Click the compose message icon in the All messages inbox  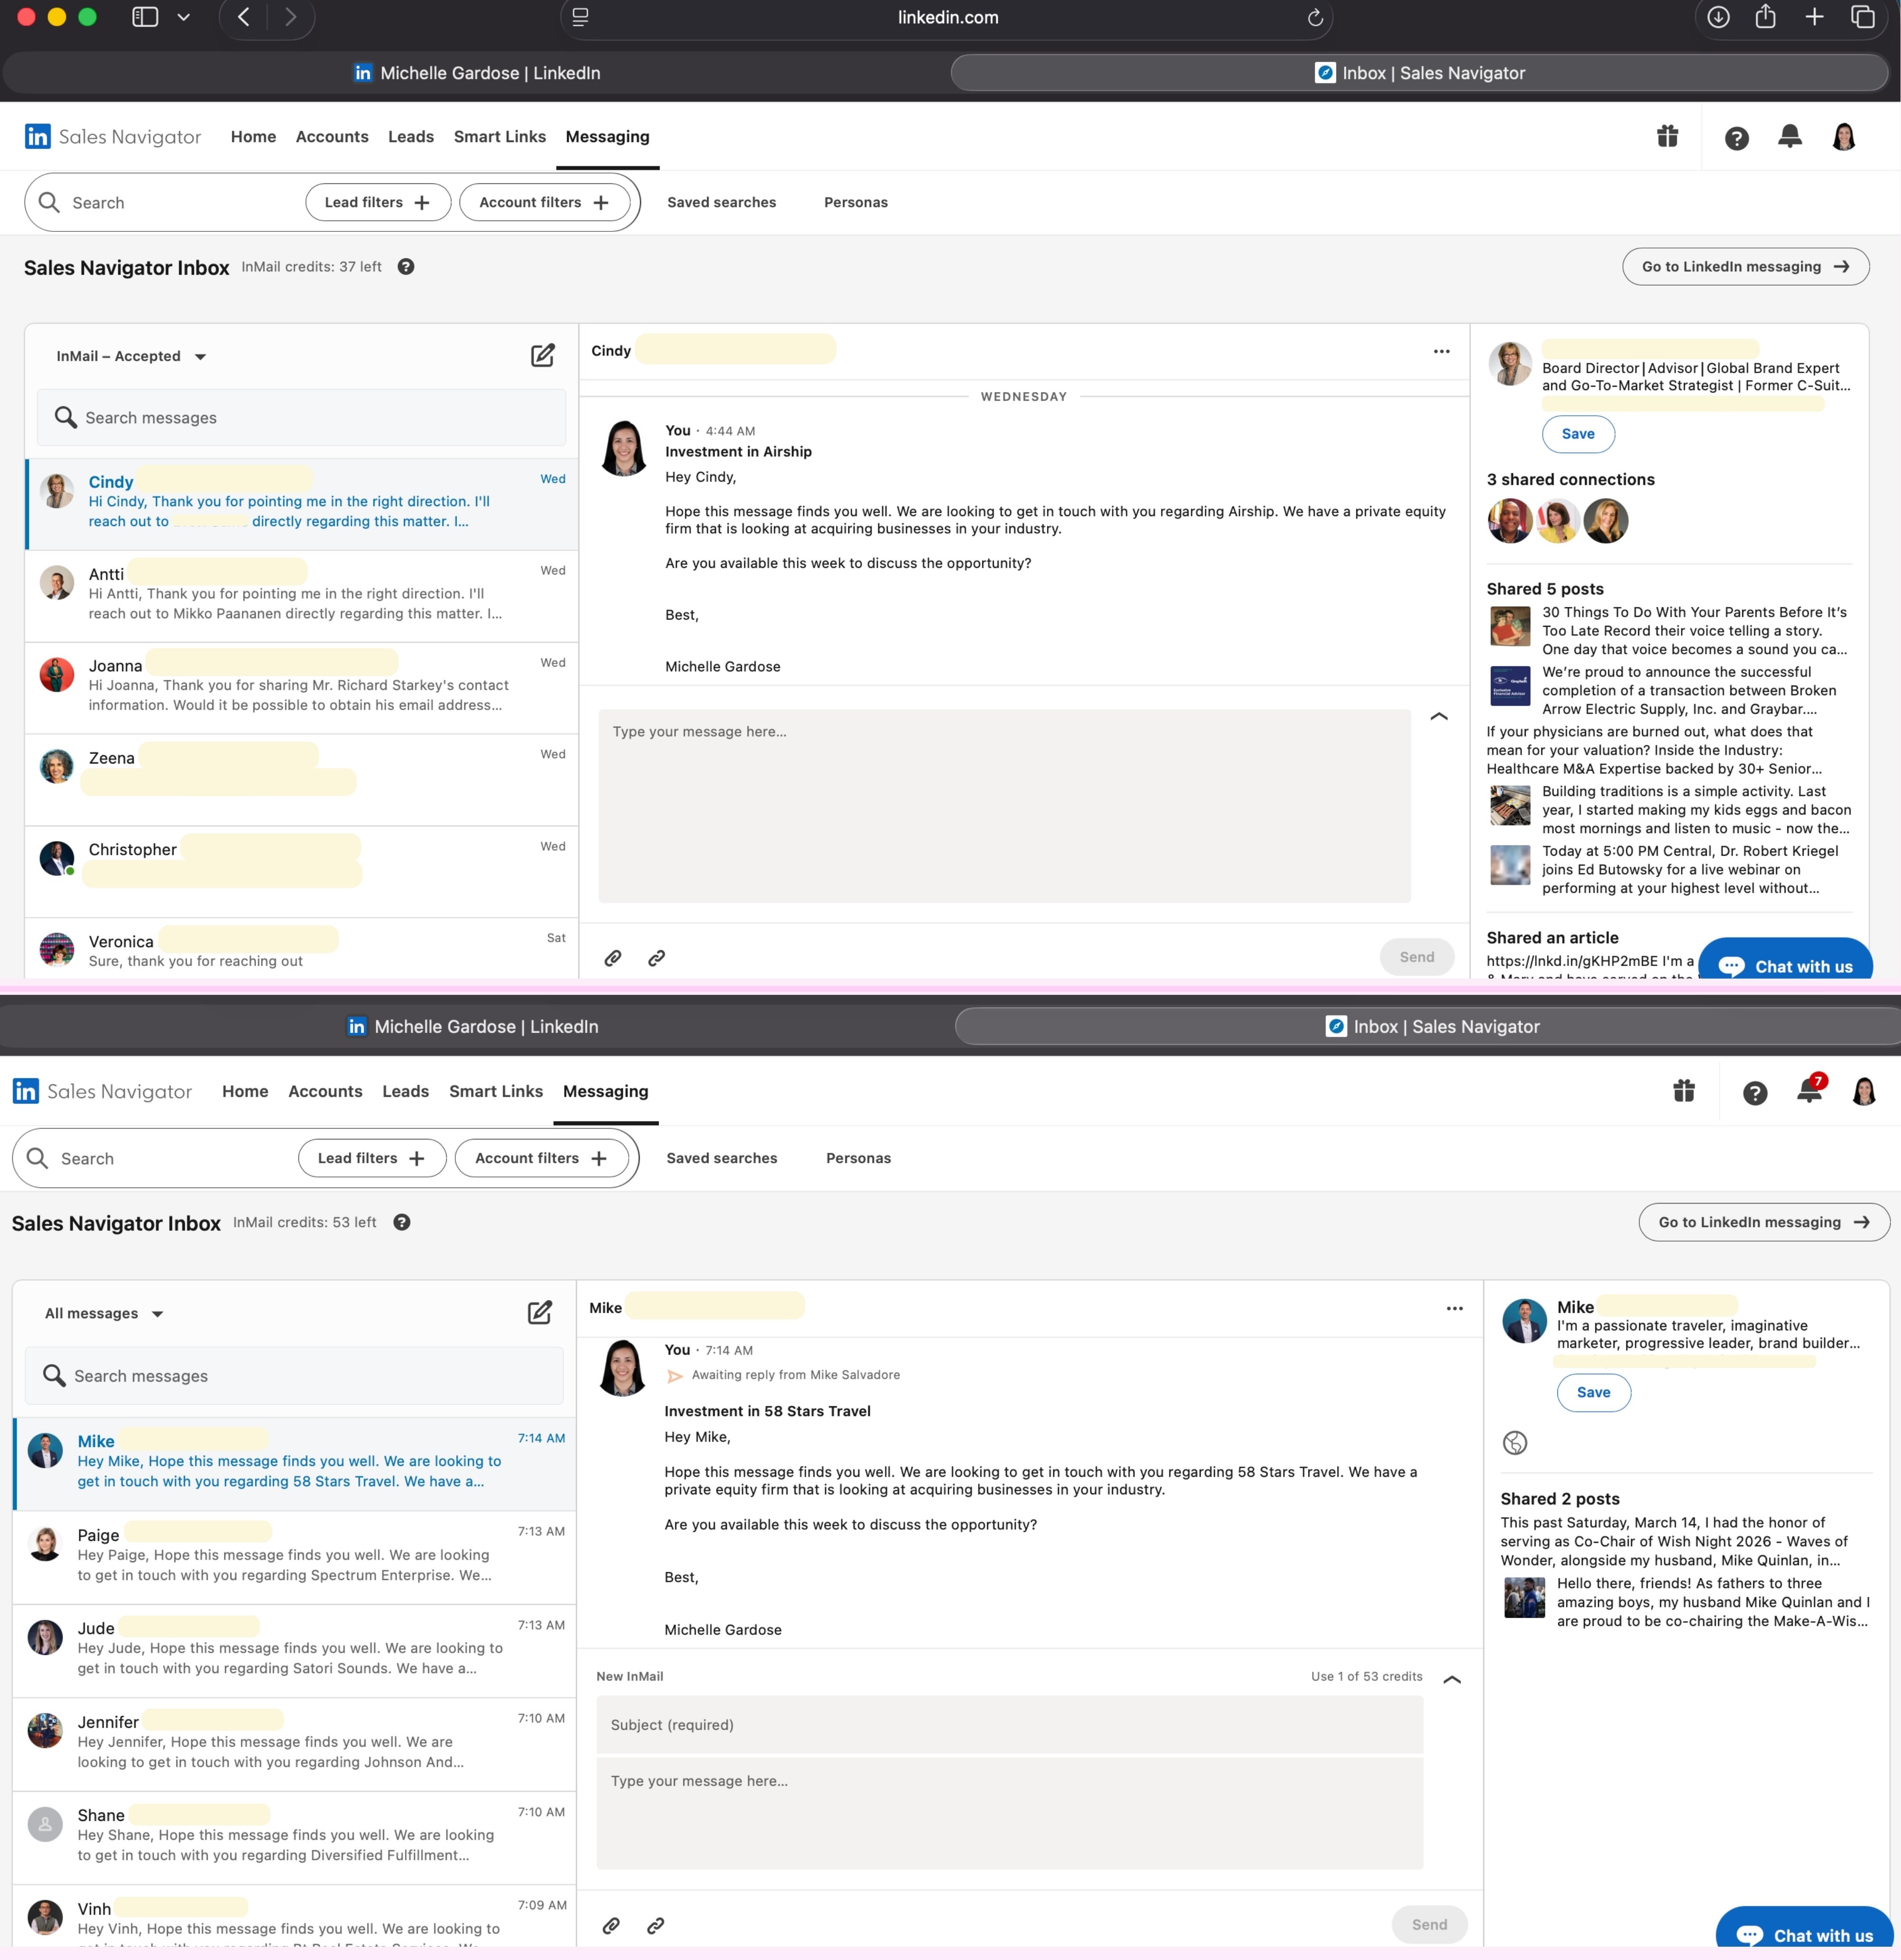pos(539,1313)
